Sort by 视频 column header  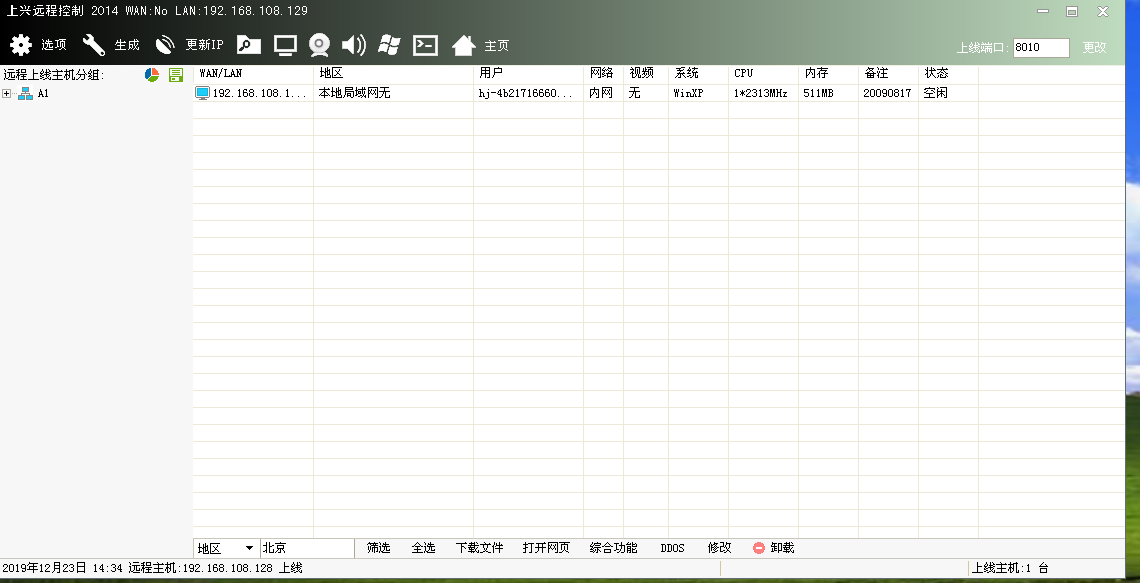click(646, 73)
